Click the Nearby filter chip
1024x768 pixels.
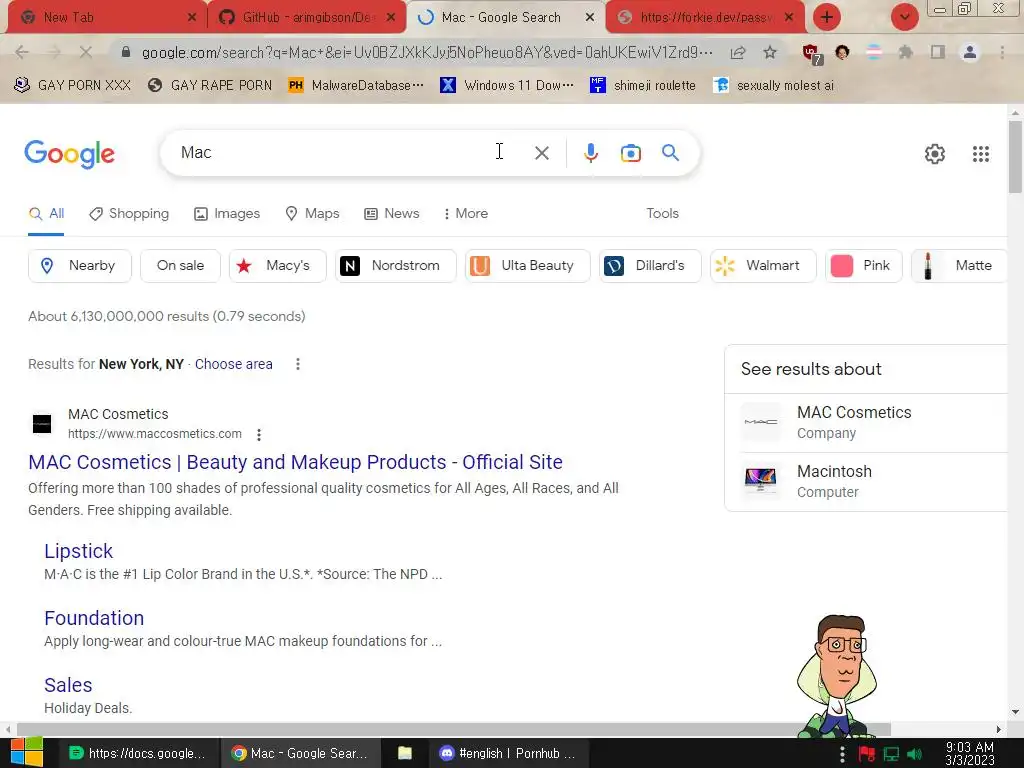coord(80,266)
